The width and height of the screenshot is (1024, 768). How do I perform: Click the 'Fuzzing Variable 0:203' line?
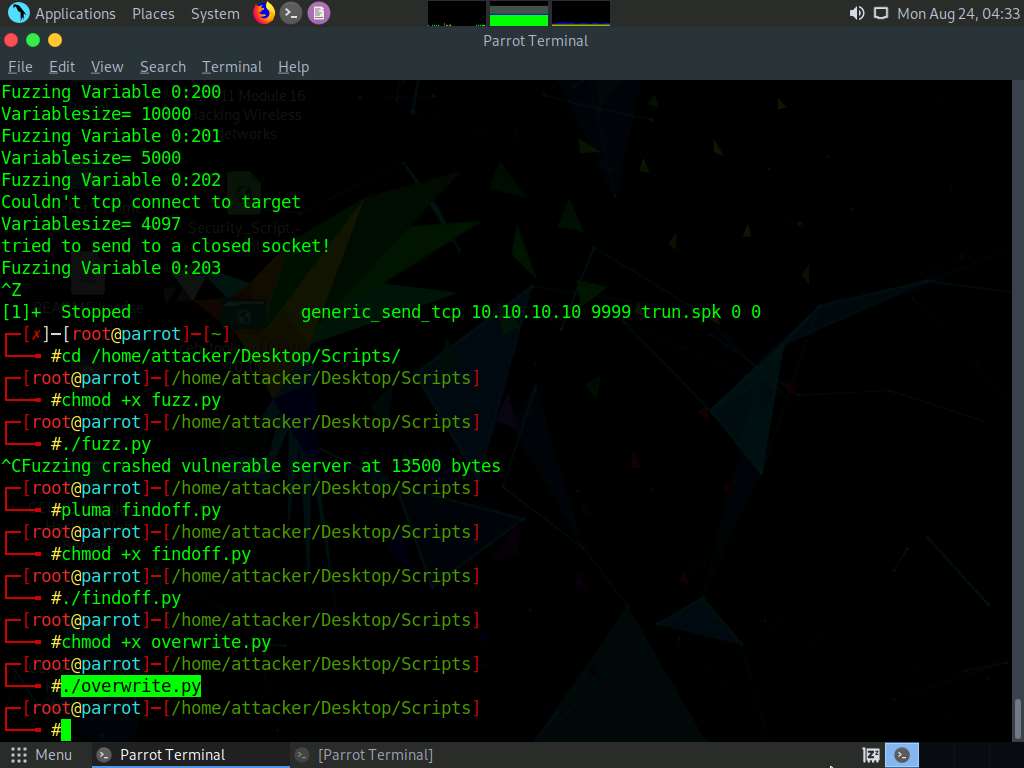[x=111, y=268]
